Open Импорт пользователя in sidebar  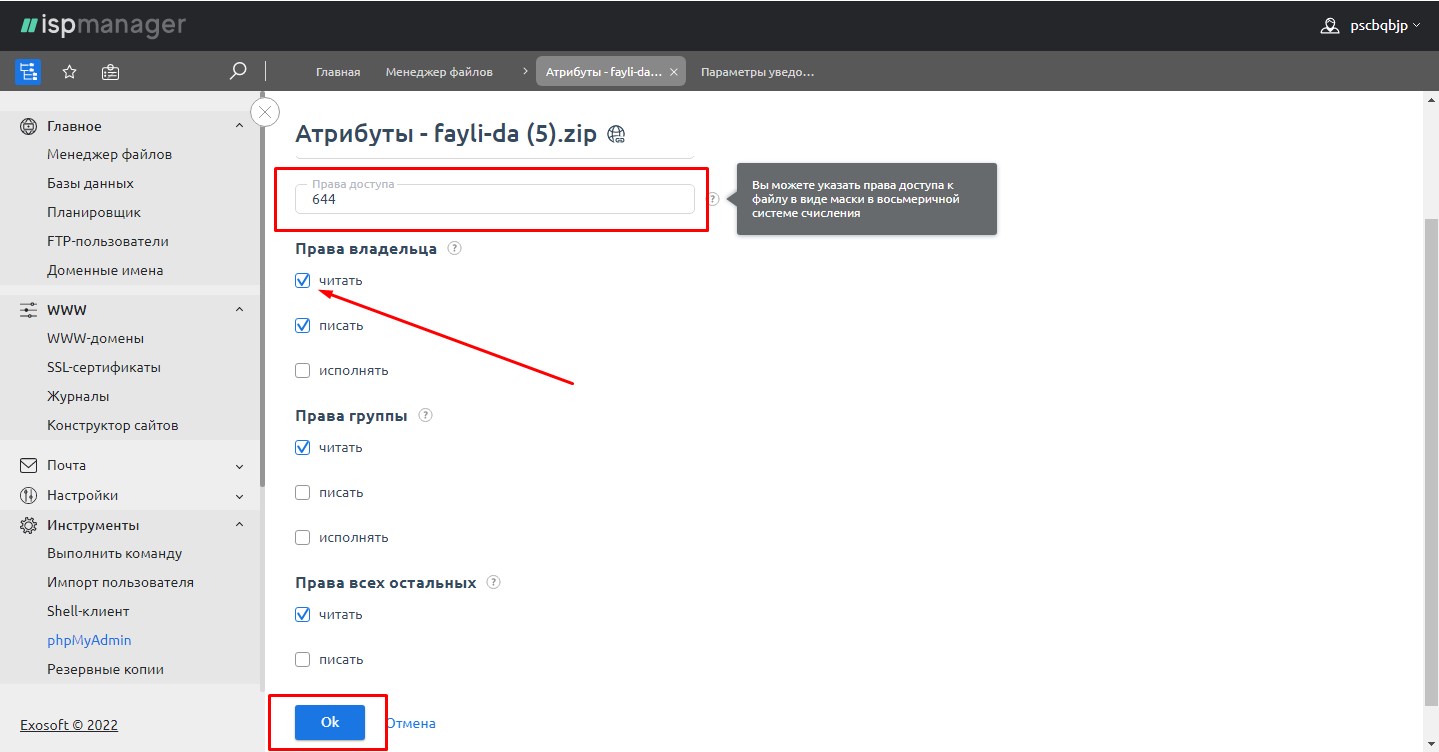(x=120, y=583)
